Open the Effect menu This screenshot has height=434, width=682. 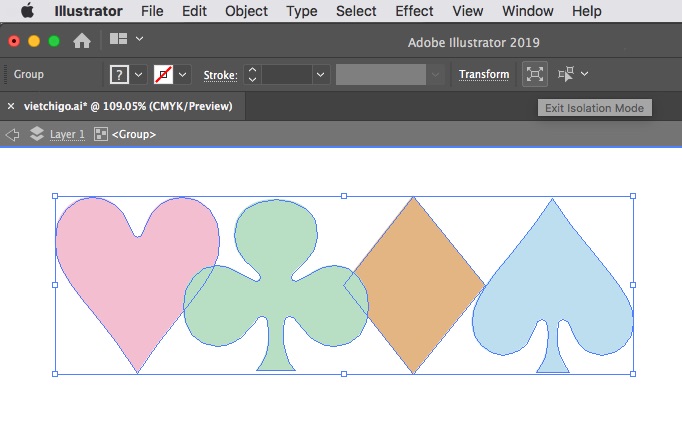pyautogui.click(x=414, y=12)
